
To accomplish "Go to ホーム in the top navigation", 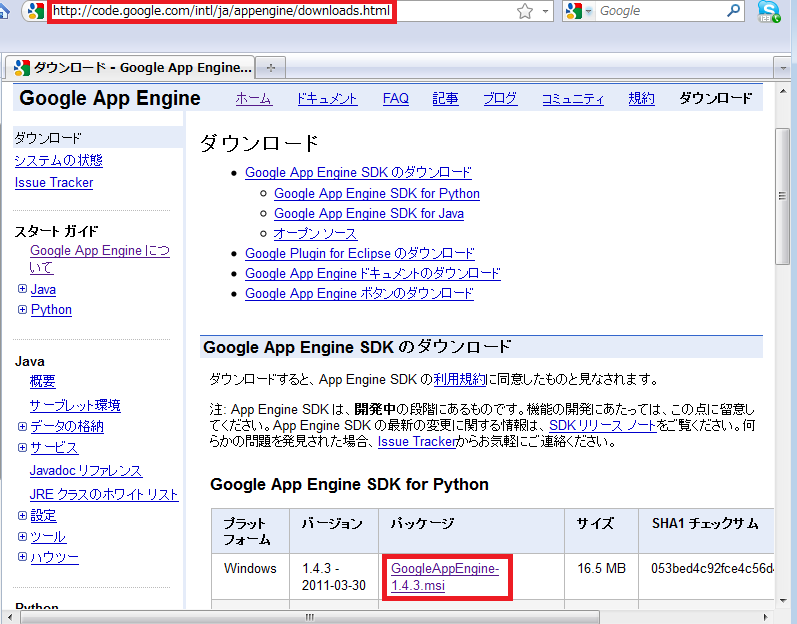I will 254,98.
